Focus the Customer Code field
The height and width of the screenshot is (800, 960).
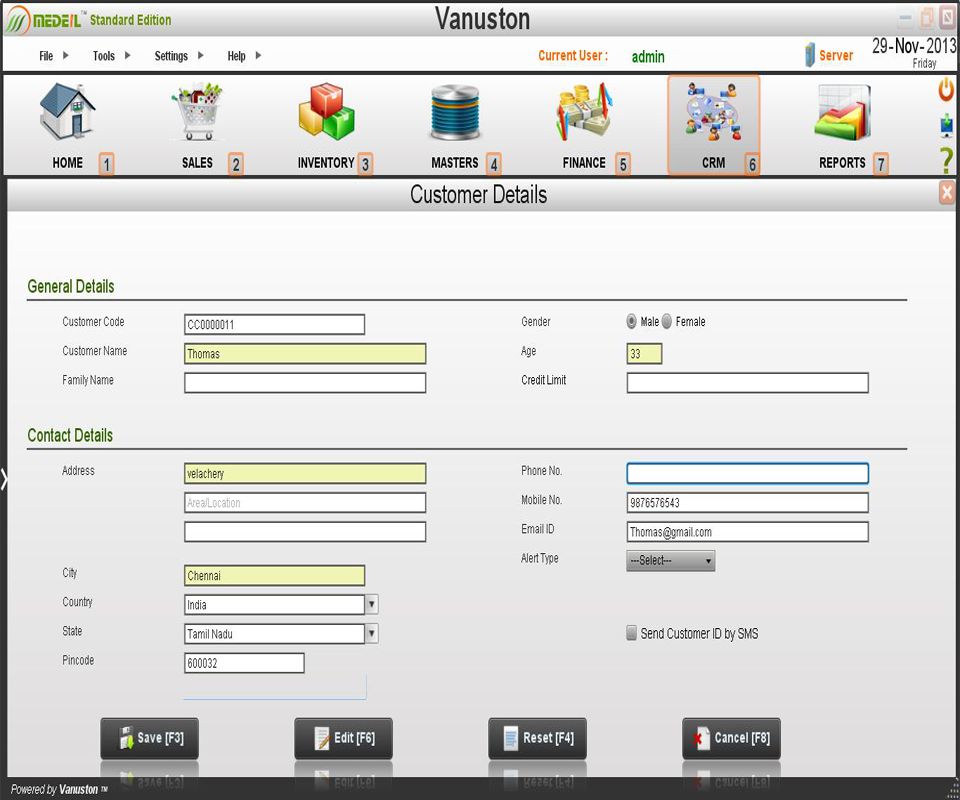(274, 324)
